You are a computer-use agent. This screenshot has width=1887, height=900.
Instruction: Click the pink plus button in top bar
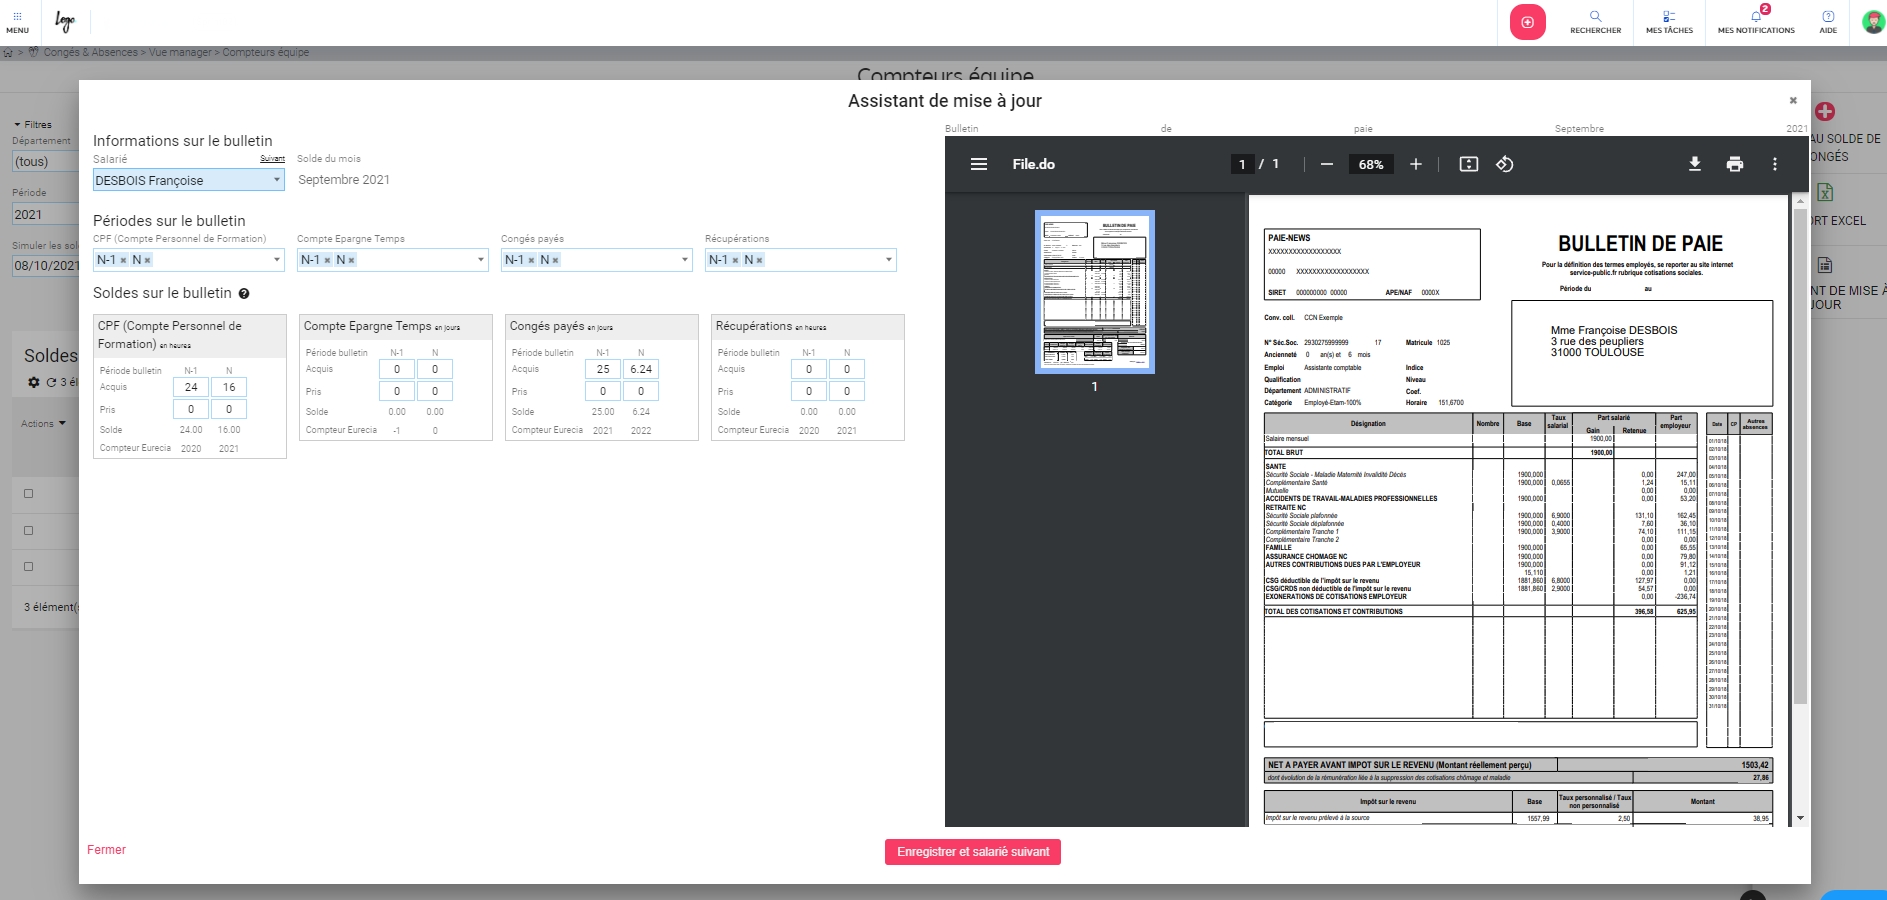pyautogui.click(x=1527, y=22)
